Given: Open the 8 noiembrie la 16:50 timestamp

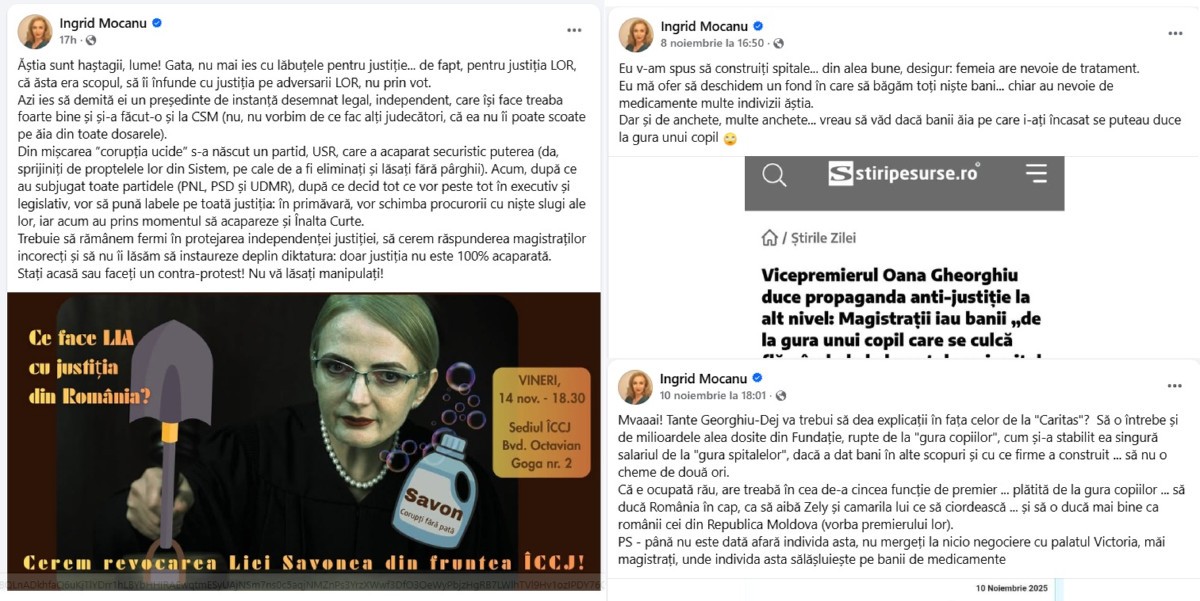Looking at the screenshot, I should tap(712, 44).
